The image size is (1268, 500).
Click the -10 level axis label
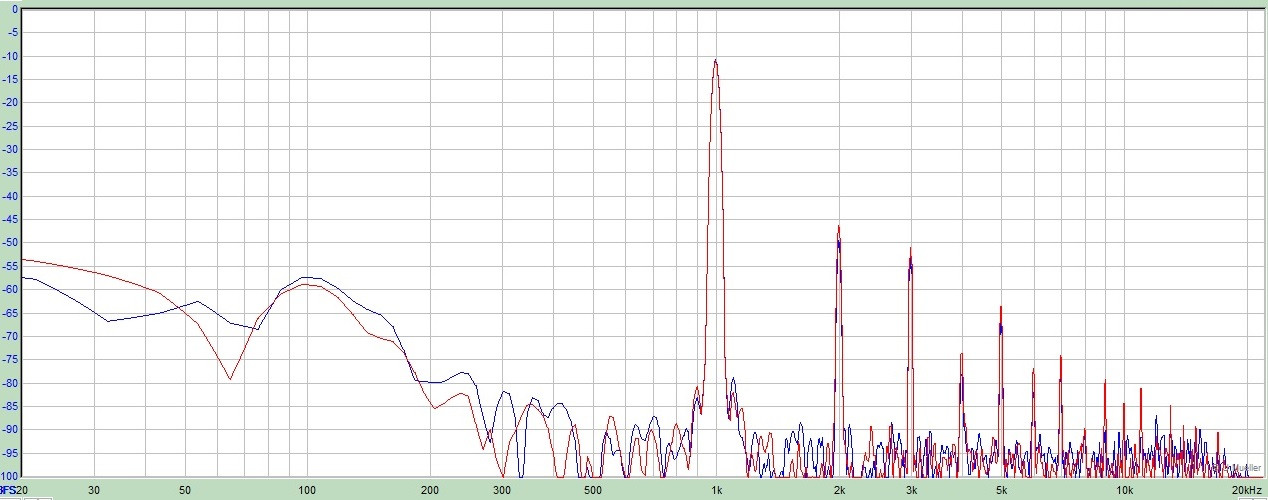click(14, 56)
